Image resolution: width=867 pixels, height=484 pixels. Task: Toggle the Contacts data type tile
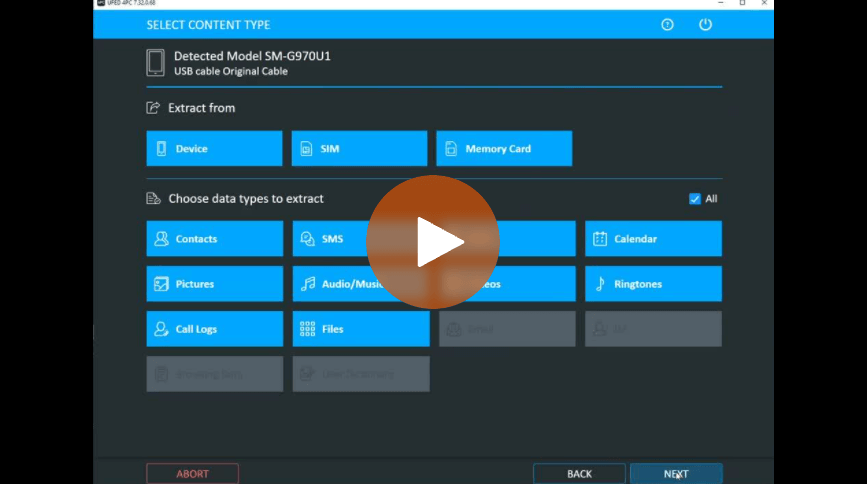tap(214, 239)
